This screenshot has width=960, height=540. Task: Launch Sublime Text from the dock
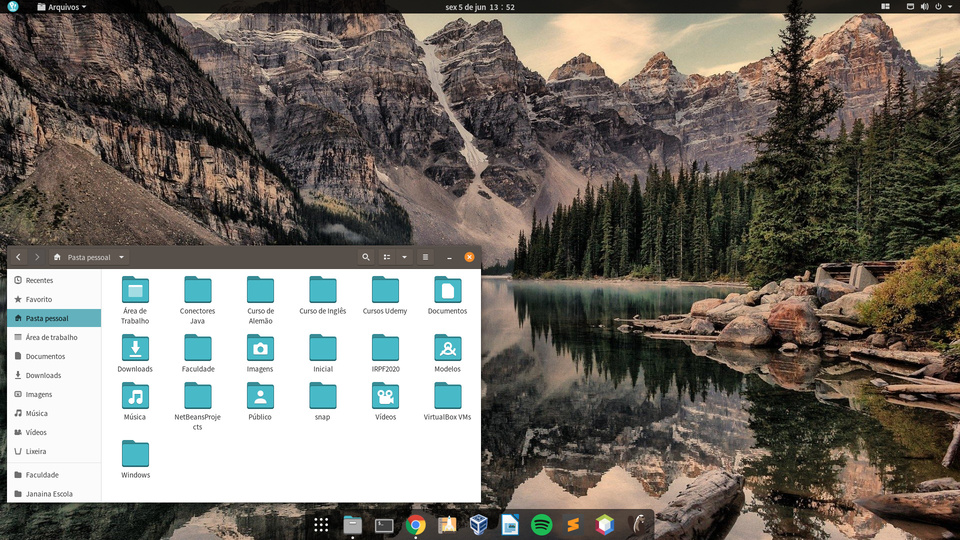click(573, 524)
